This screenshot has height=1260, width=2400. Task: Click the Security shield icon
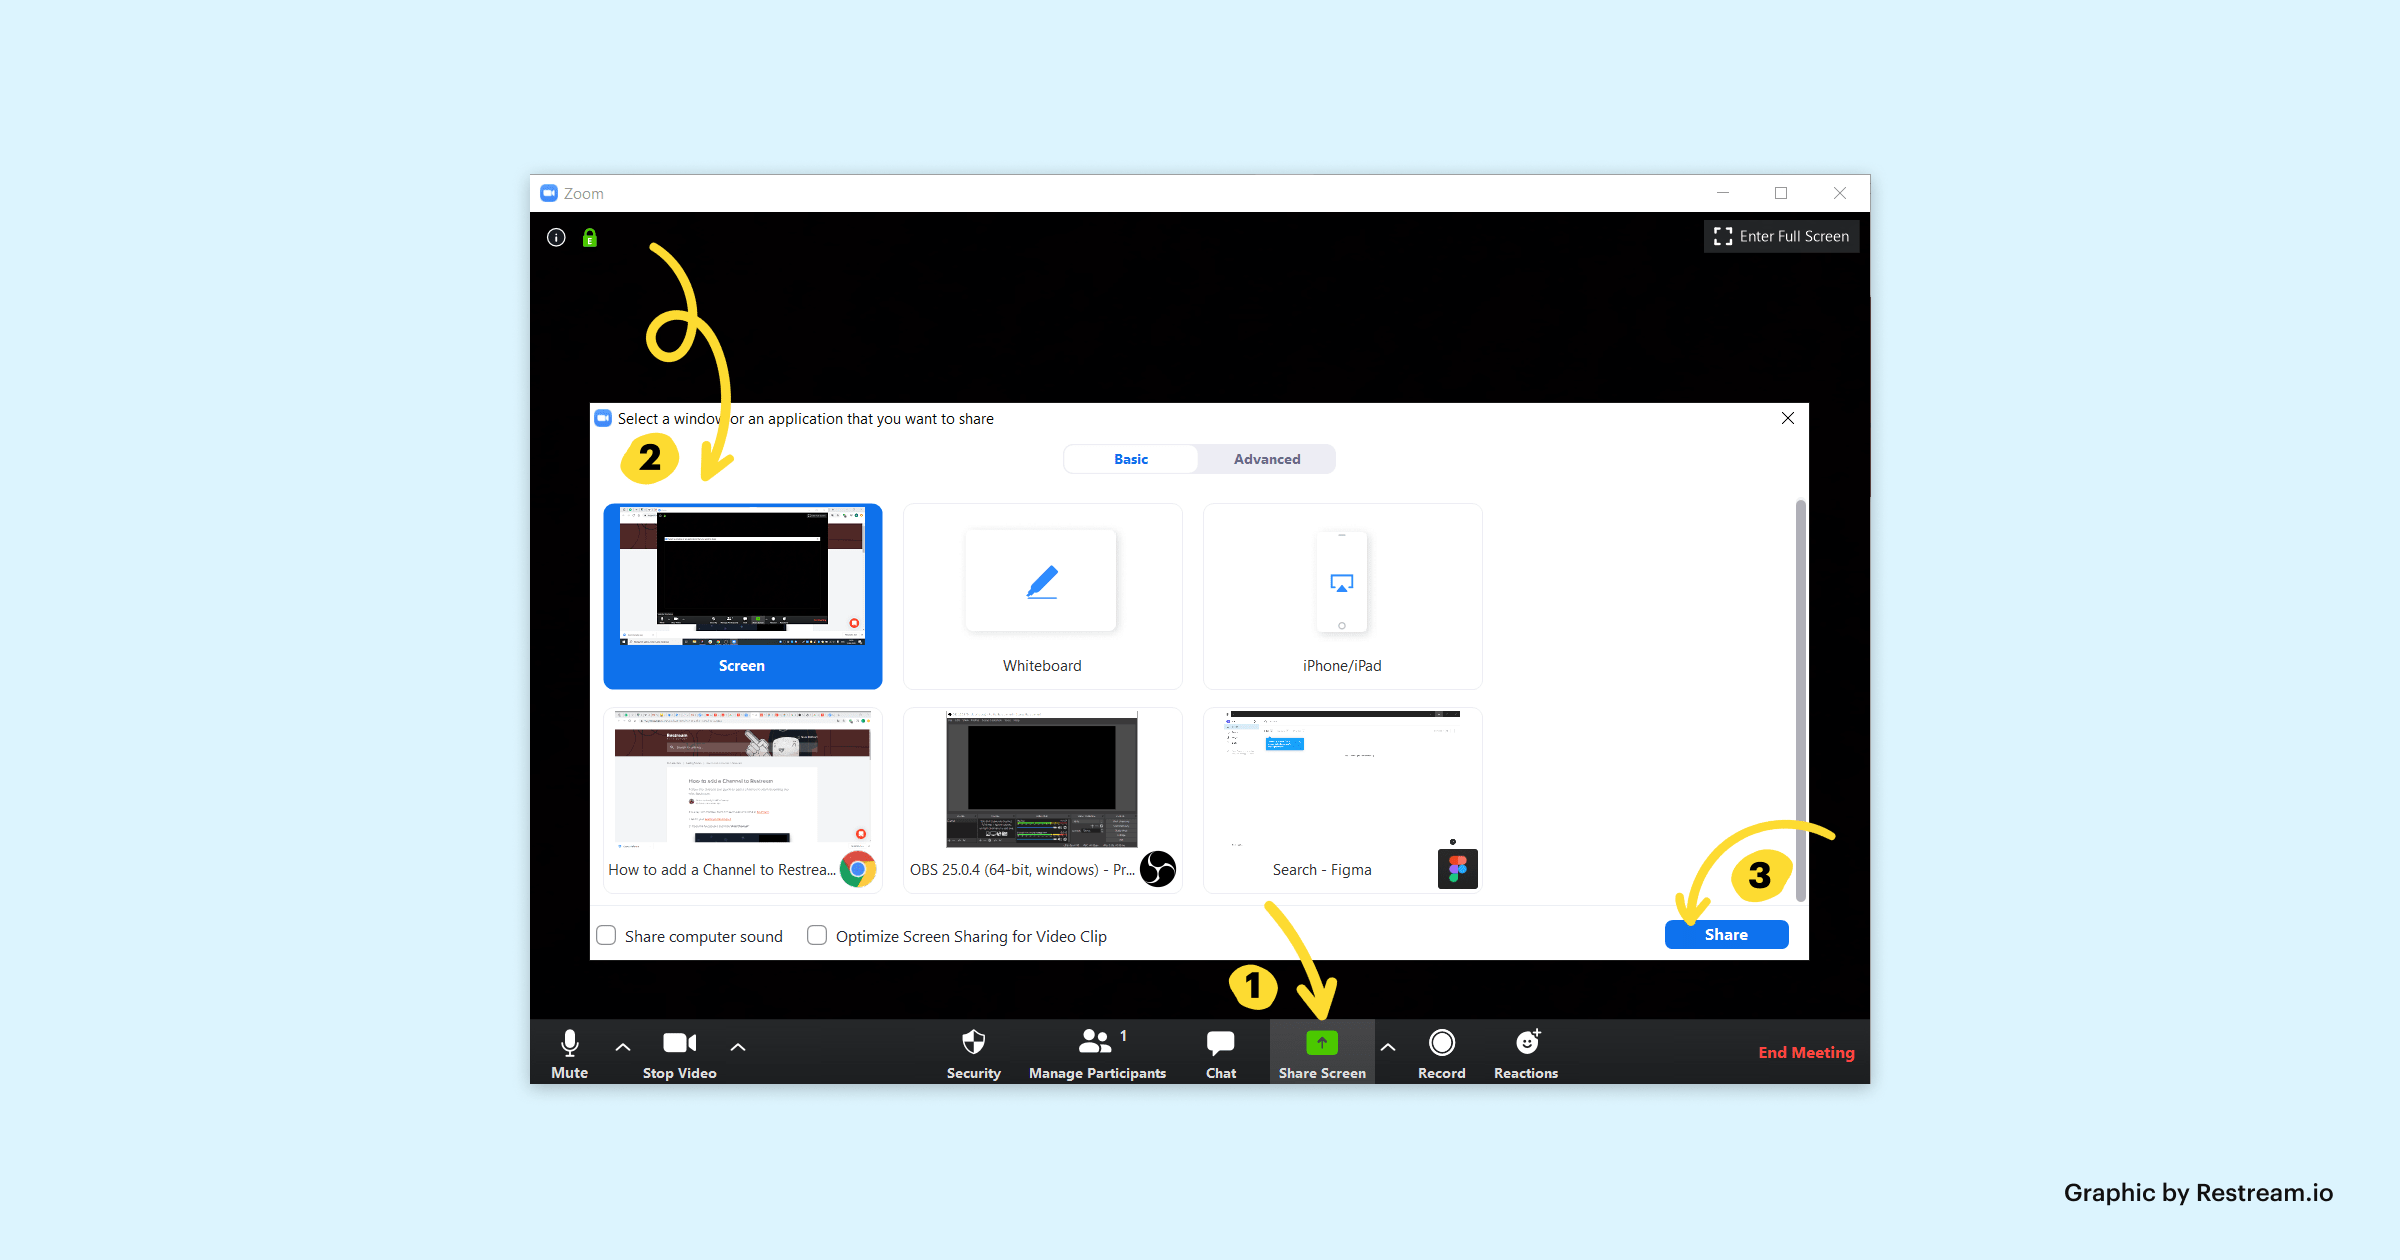tap(971, 1043)
